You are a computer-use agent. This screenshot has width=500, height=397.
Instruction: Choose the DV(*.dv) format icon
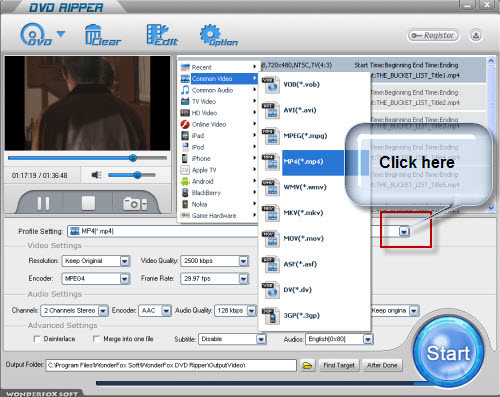point(270,290)
